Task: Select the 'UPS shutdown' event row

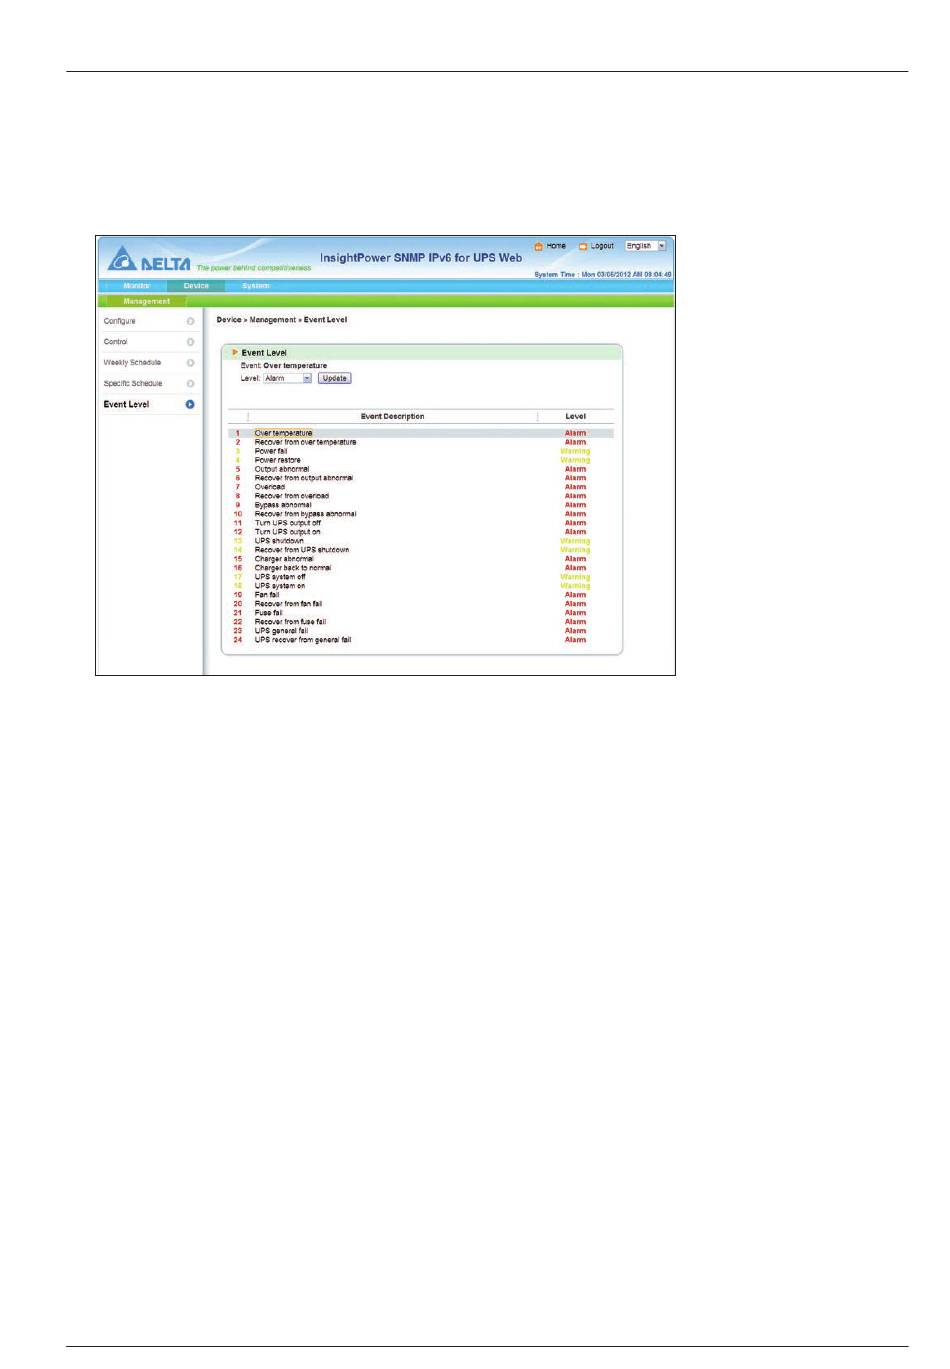Action: tap(421, 541)
